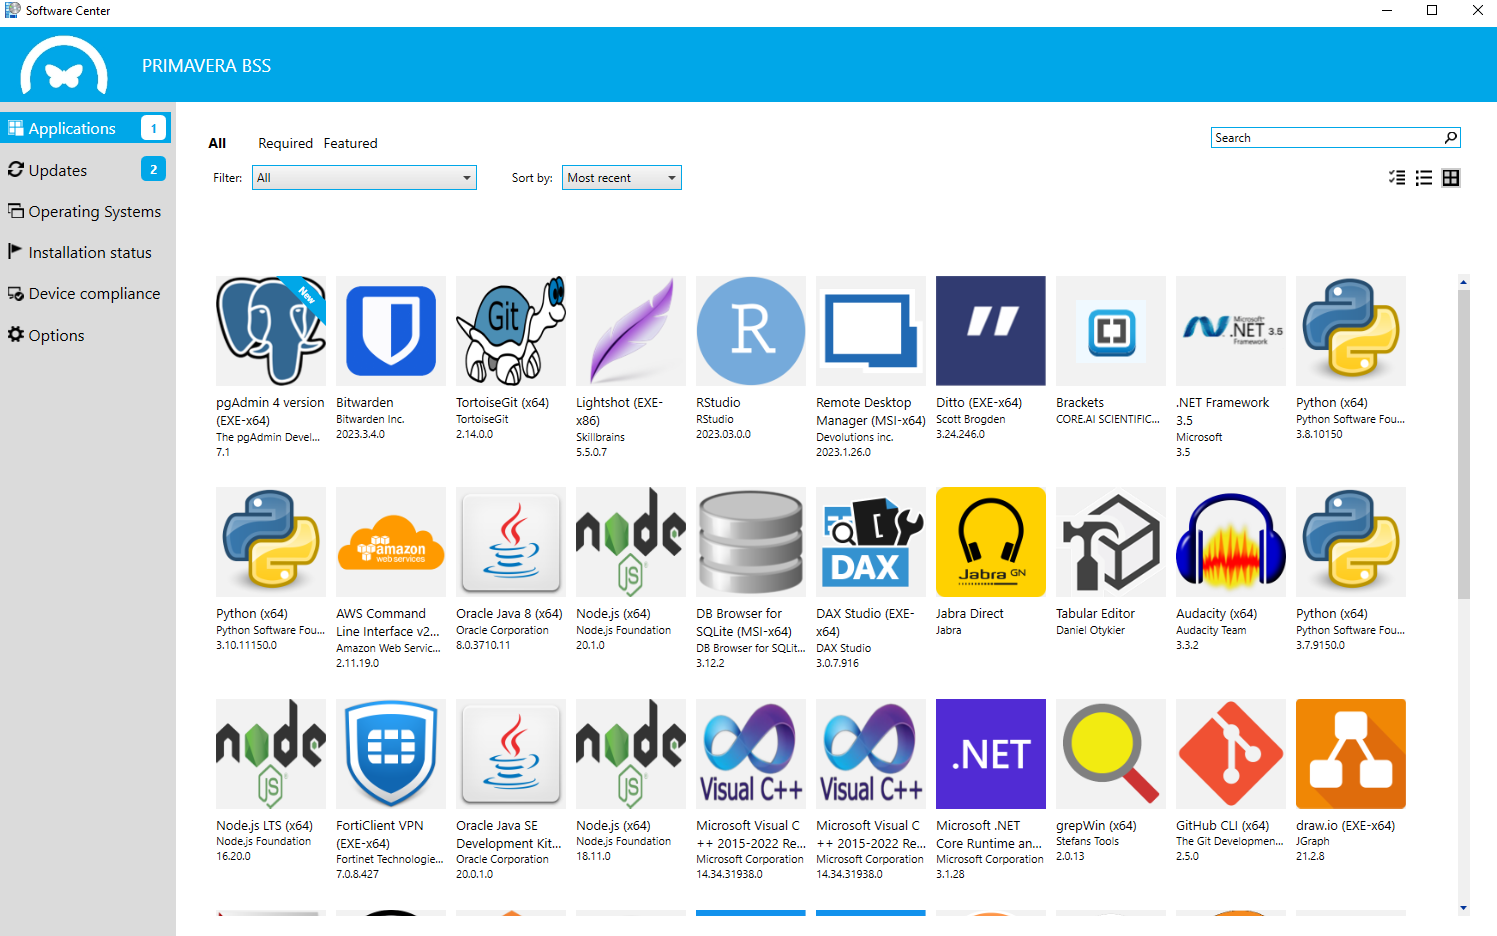This screenshot has height=936, width=1497.
Task: Open the Node.js LTS icon
Action: click(x=271, y=754)
